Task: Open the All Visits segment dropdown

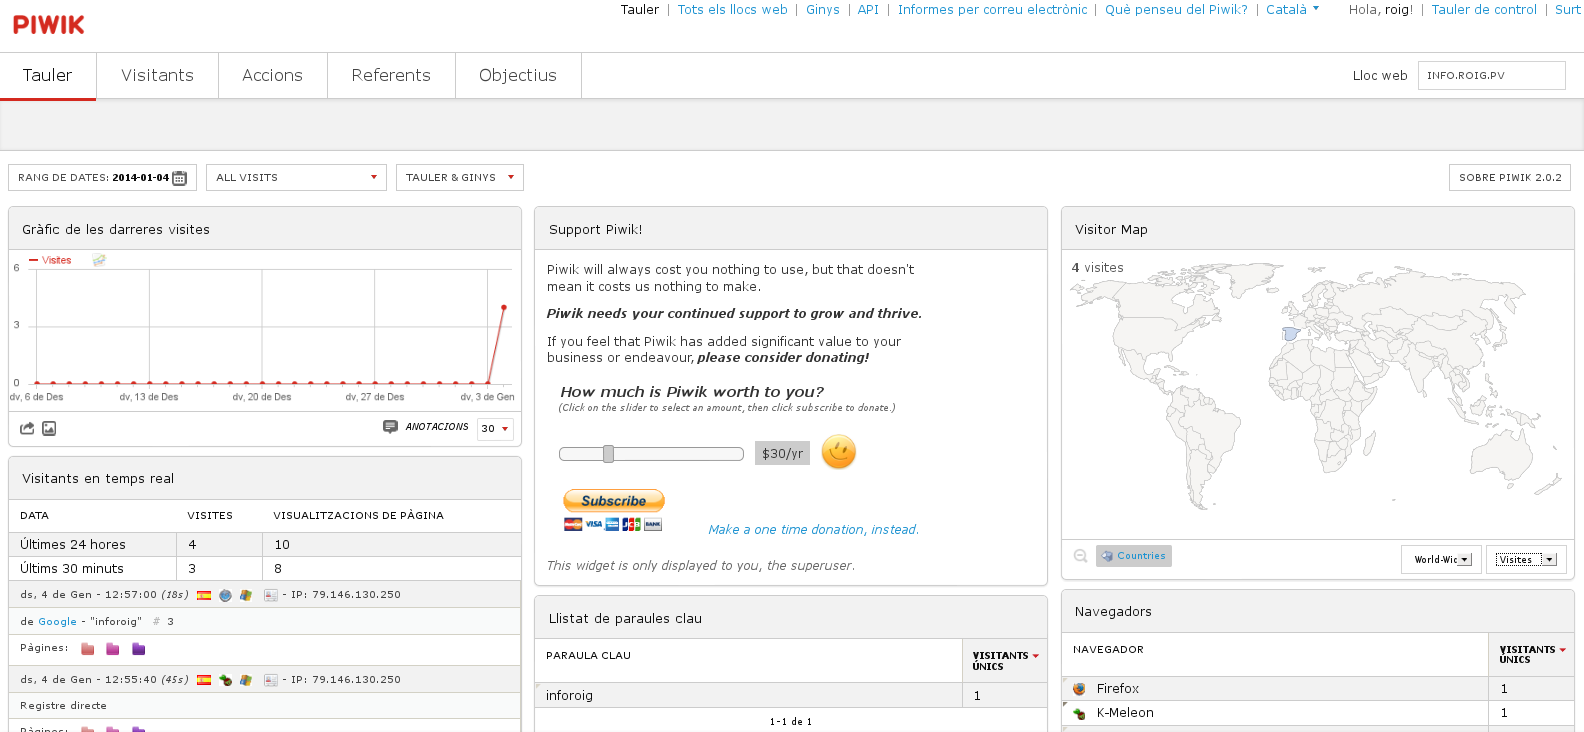Action: tap(296, 178)
